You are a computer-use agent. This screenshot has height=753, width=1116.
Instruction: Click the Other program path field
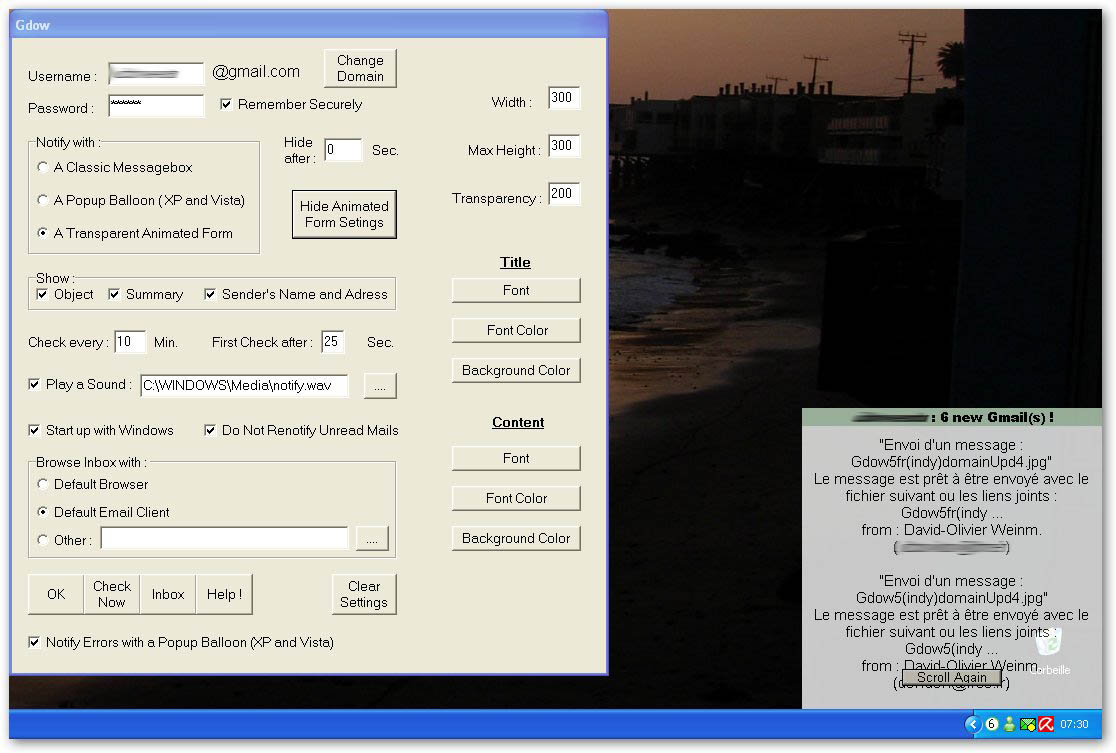point(224,538)
